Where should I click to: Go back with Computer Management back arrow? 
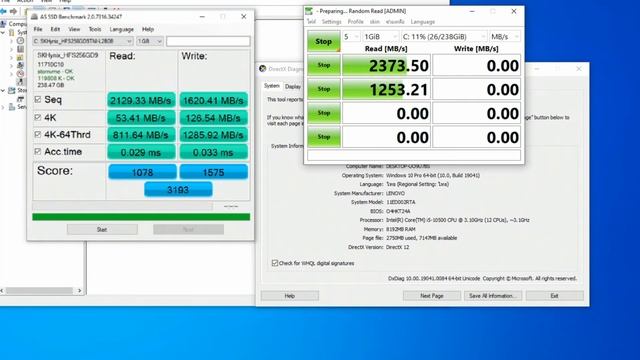(2, 11)
